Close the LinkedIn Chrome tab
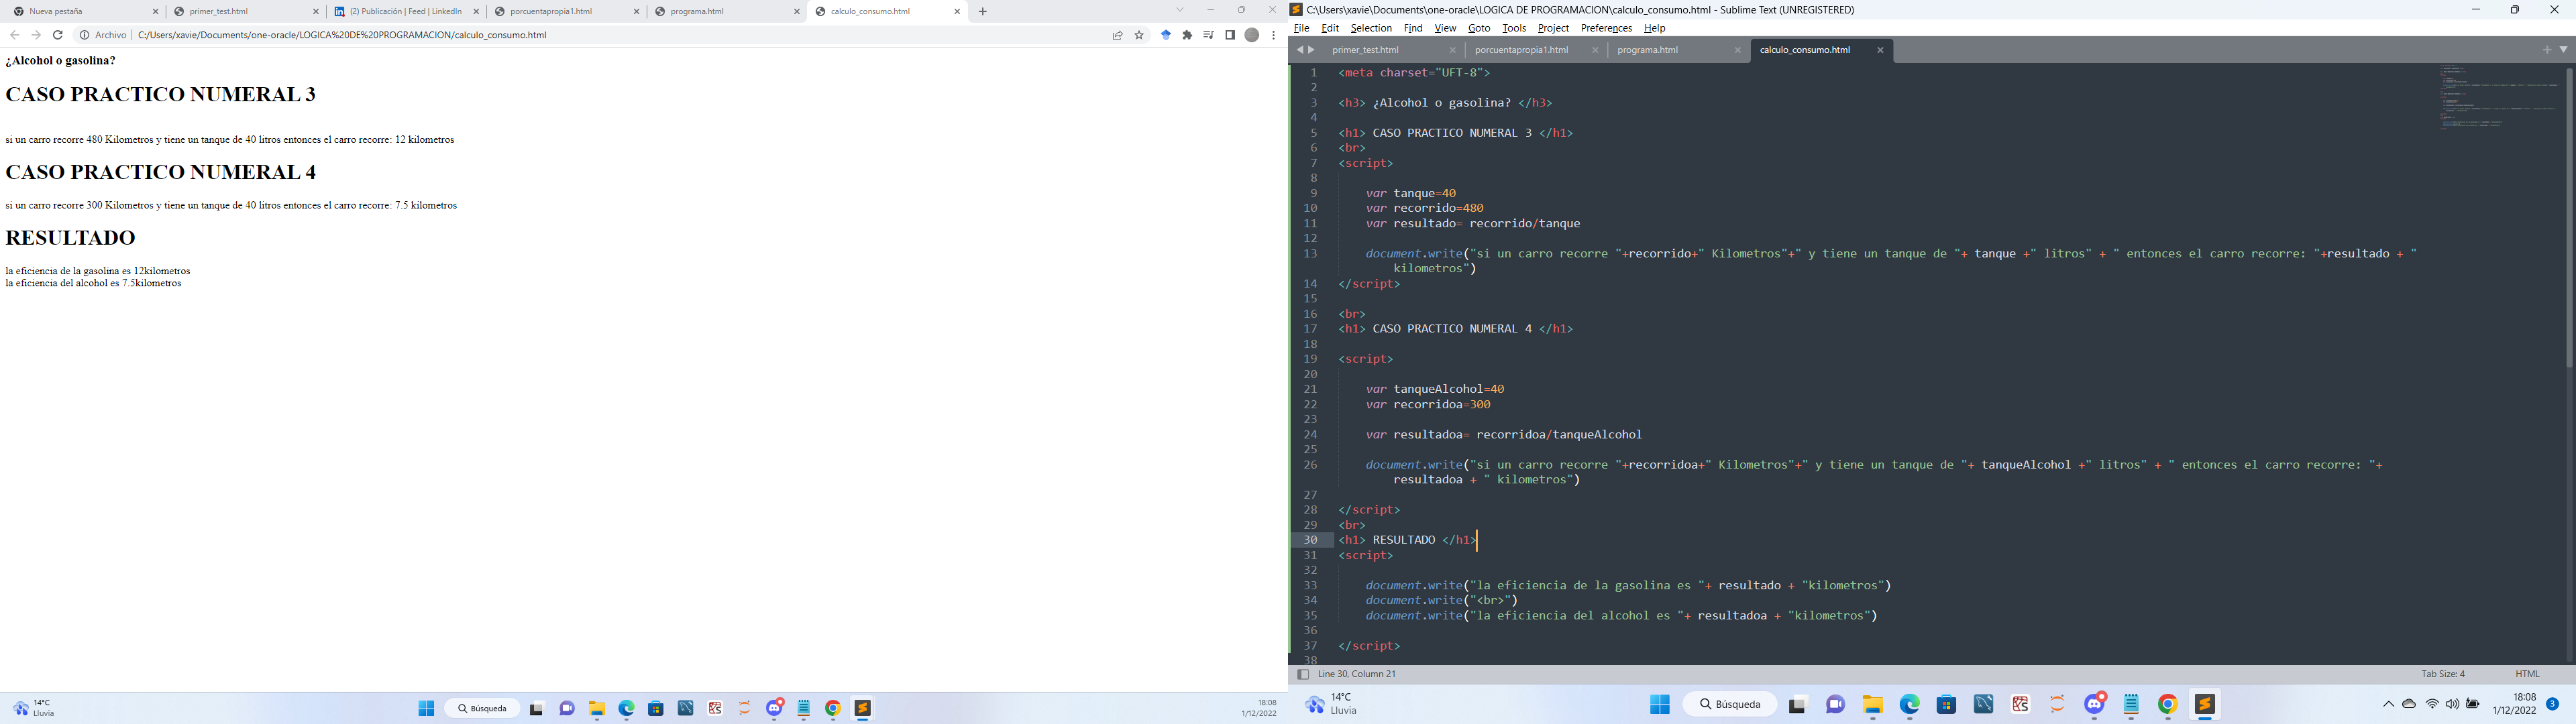Viewport: 2576px width, 724px height. 476,12
